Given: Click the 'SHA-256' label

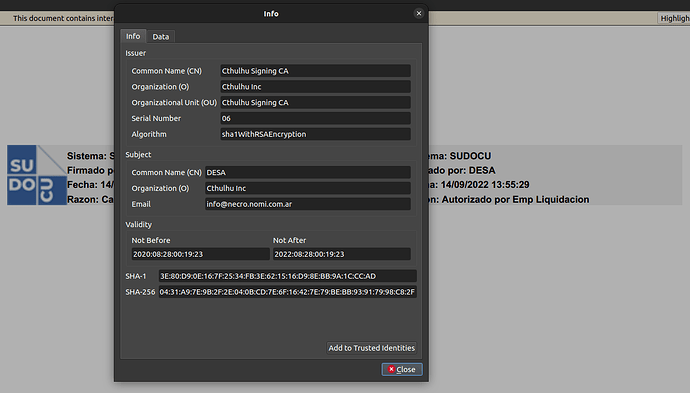Looking at the screenshot, I should point(140,292).
